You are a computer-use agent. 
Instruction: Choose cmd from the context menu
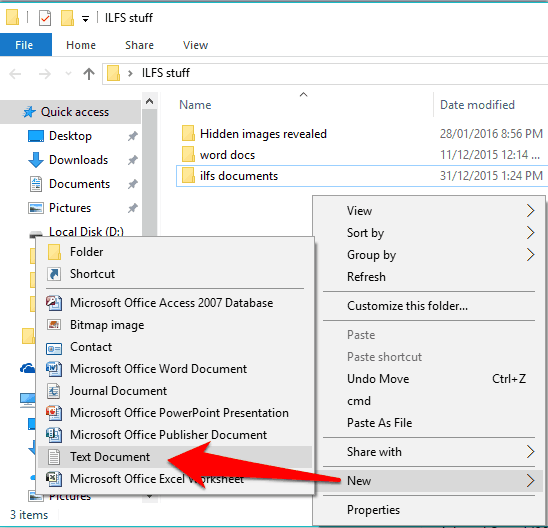pos(428,401)
